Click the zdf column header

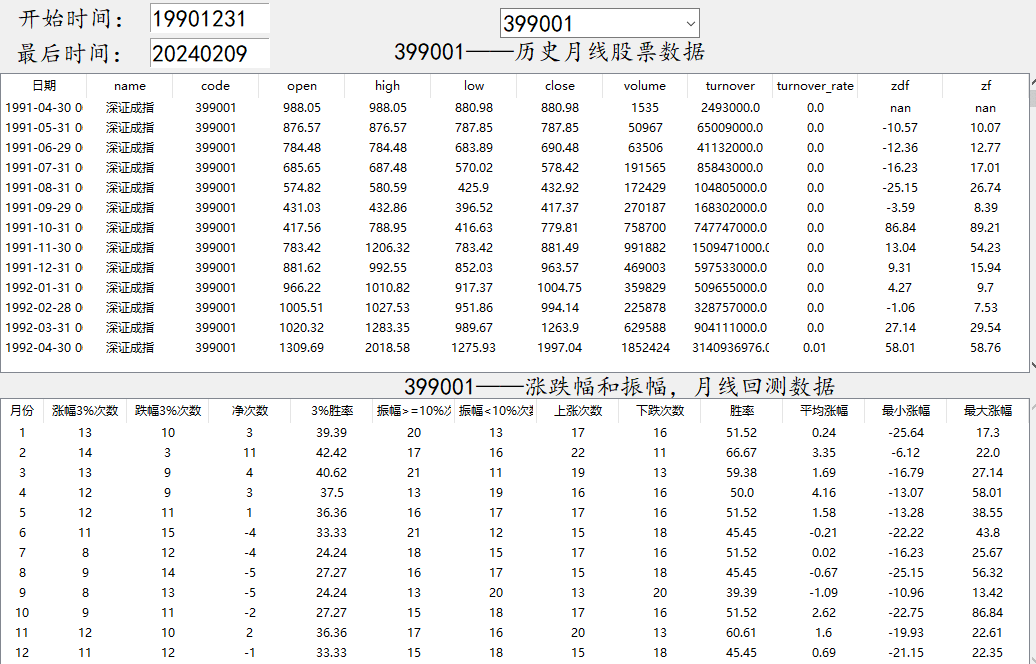[900, 86]
